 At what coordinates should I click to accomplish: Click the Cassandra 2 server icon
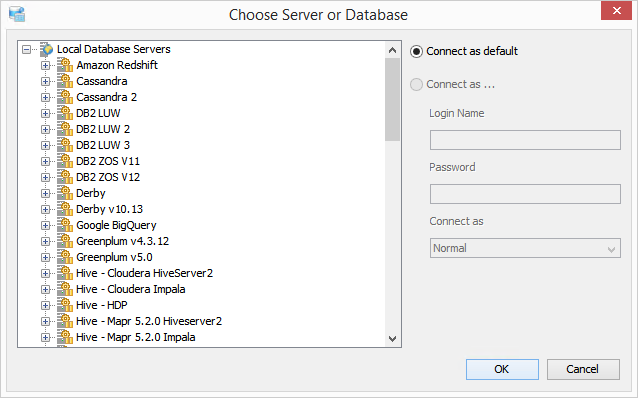65,97
